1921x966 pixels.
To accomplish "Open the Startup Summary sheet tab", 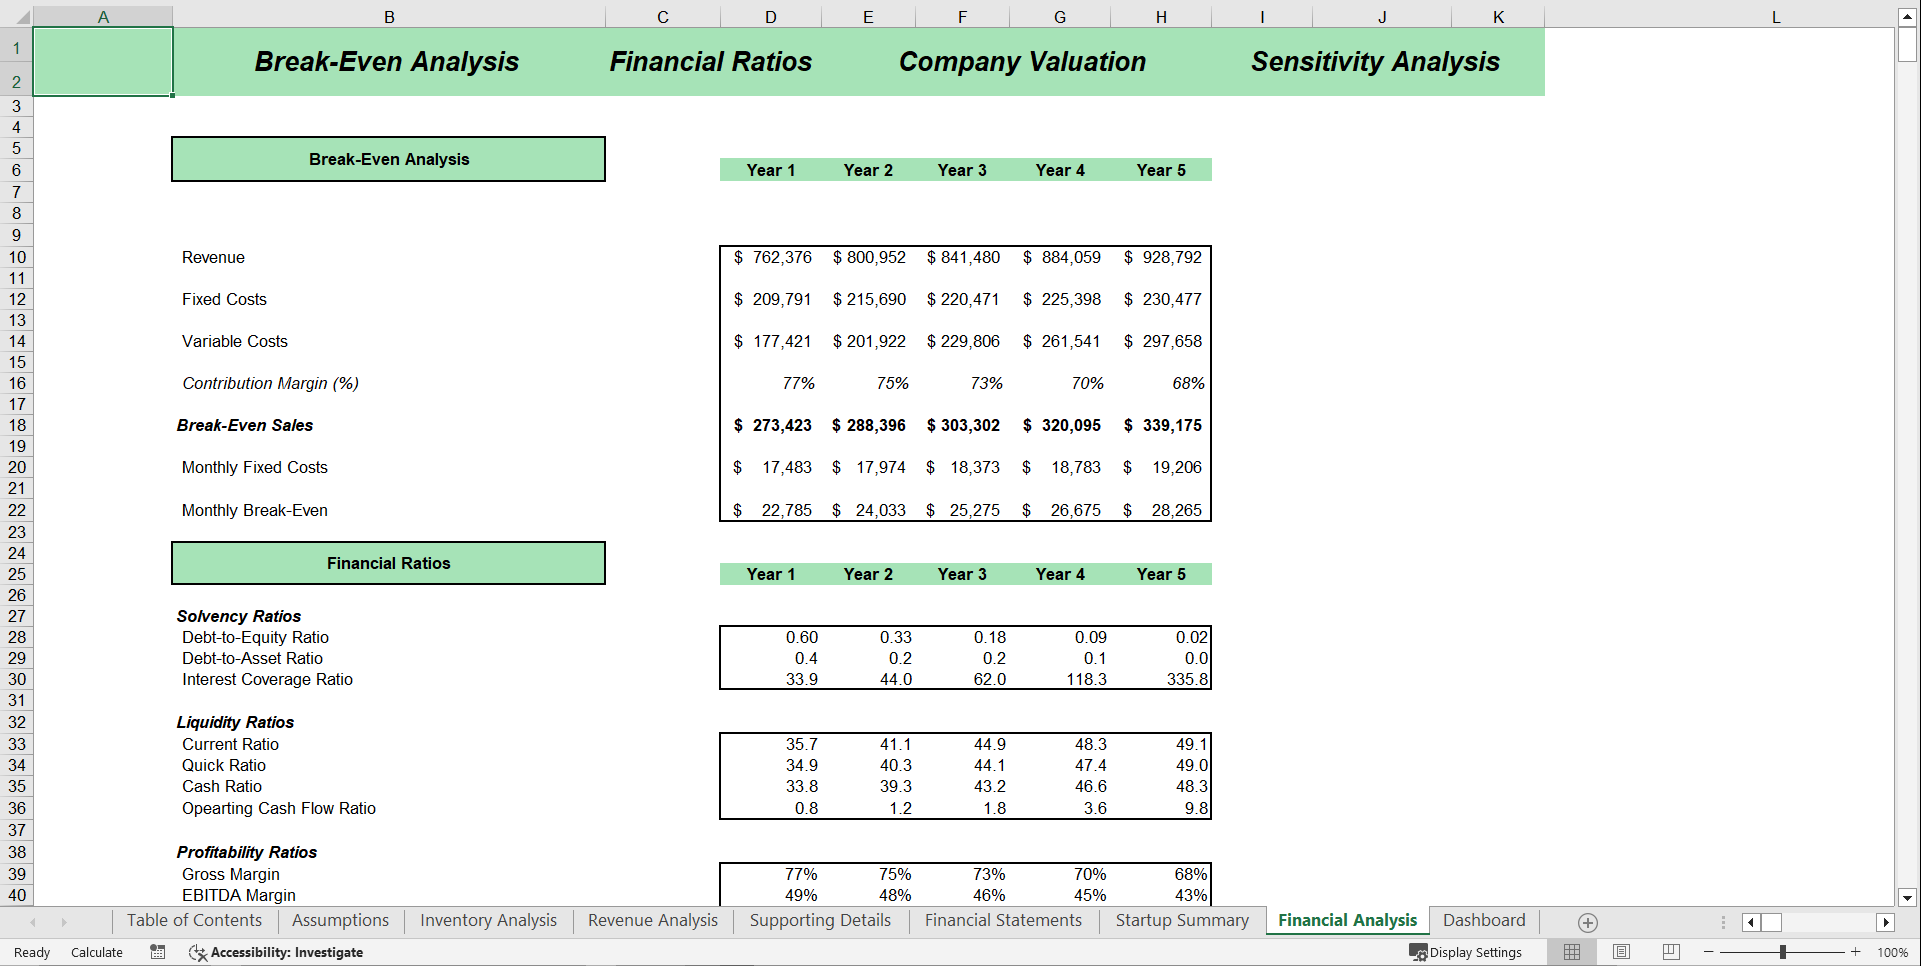I will tap(1182, 920).
